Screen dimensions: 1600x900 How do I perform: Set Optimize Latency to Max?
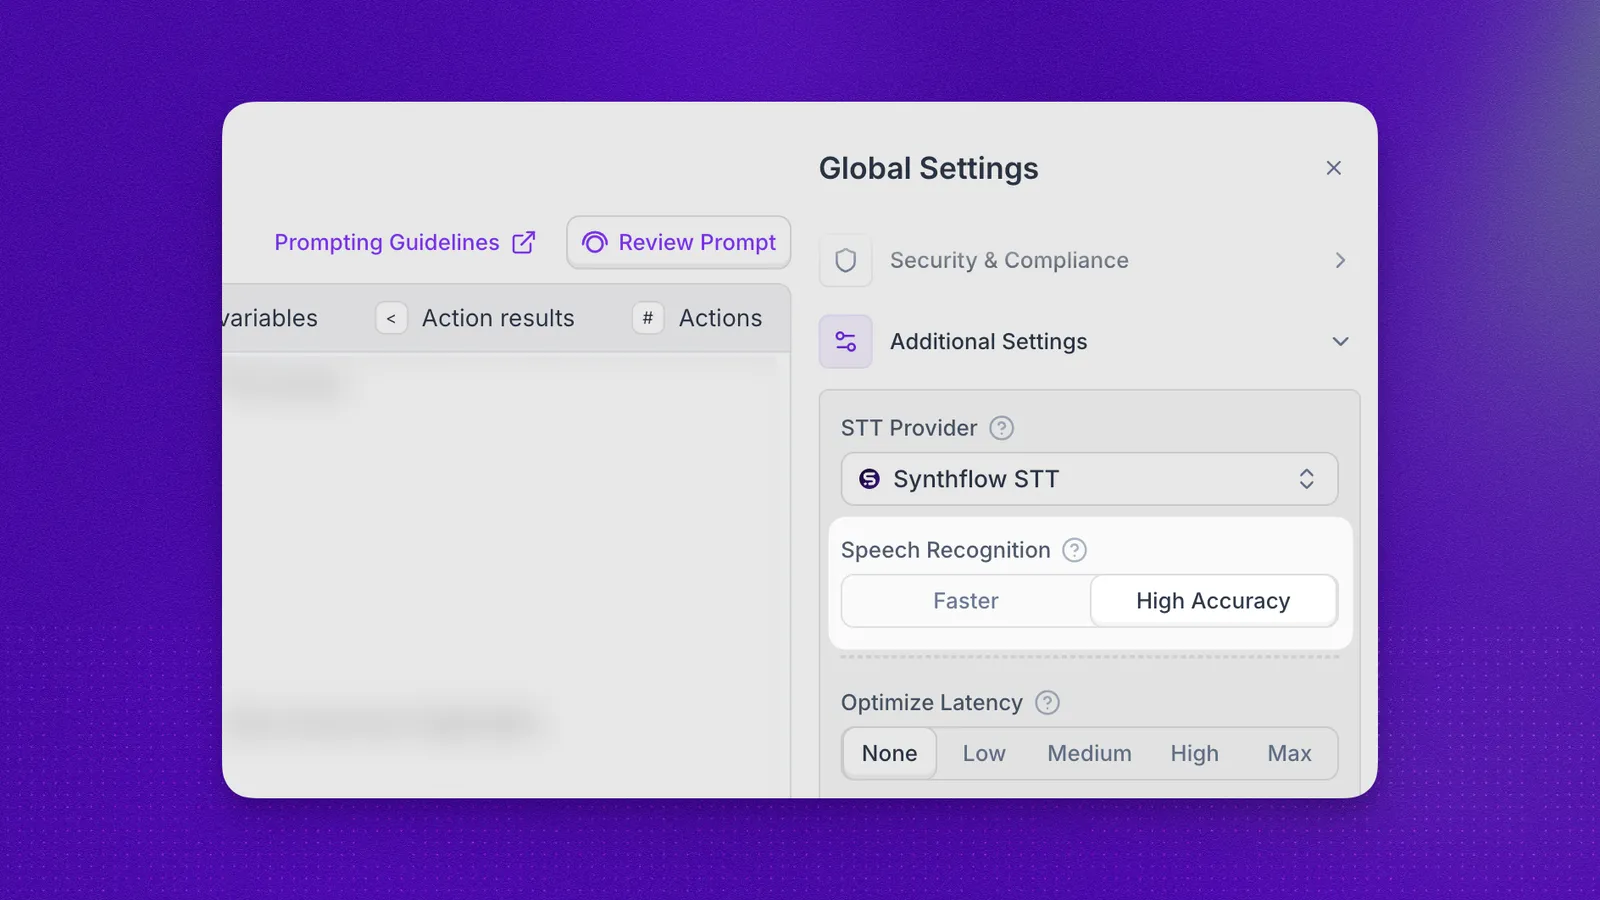(x=1289, y=753)
